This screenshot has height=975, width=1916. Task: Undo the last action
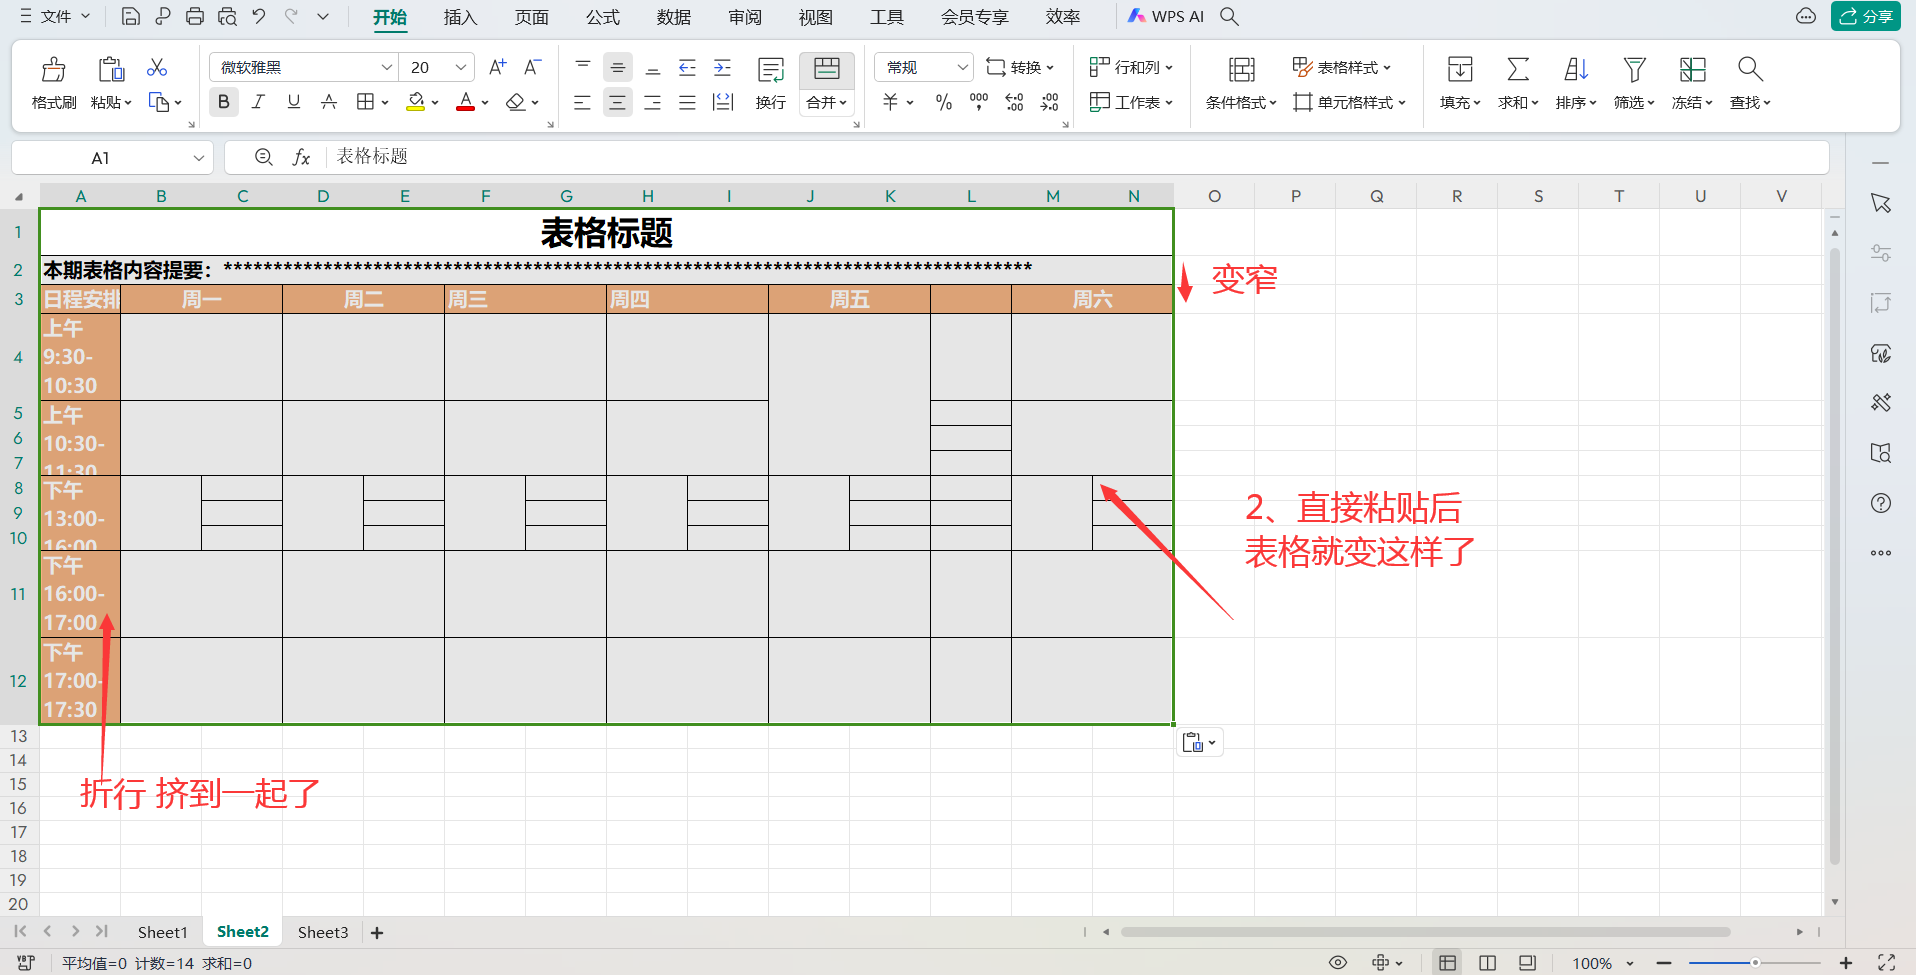coord(259,16)
